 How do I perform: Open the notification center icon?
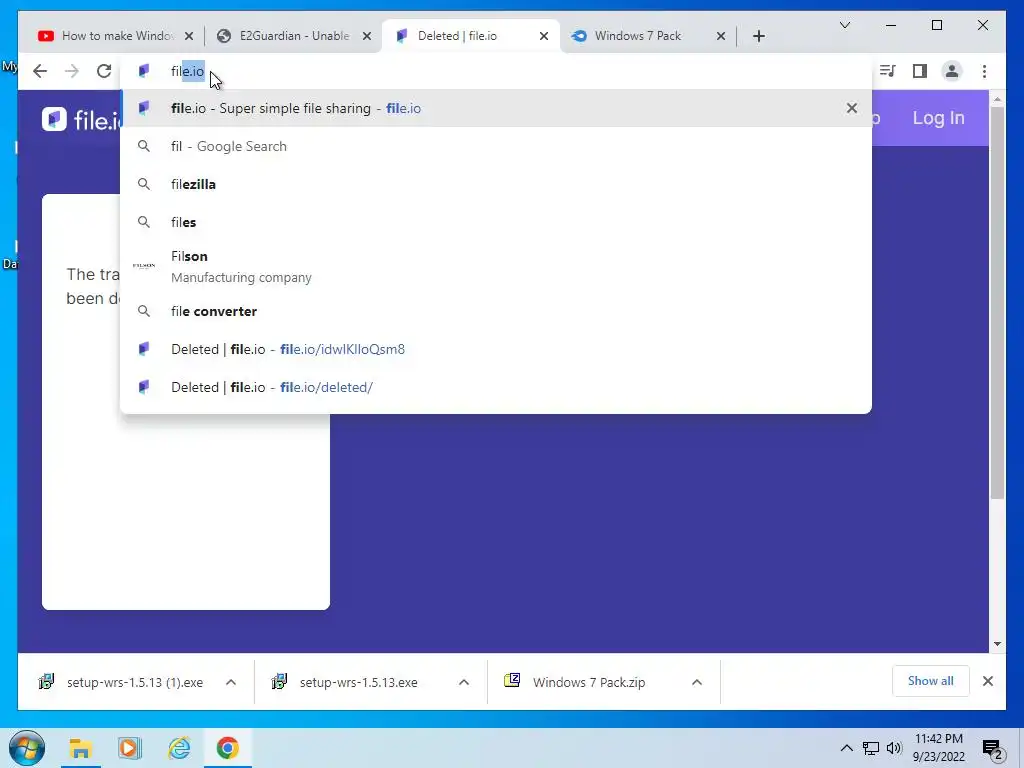tap(993, 750)
